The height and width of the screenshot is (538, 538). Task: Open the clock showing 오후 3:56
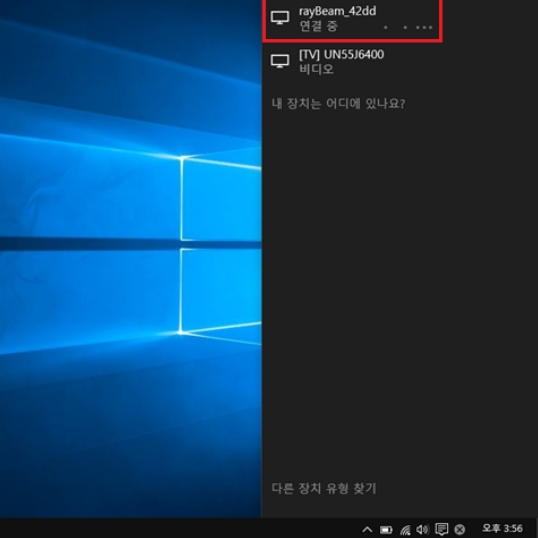[502, 528]
